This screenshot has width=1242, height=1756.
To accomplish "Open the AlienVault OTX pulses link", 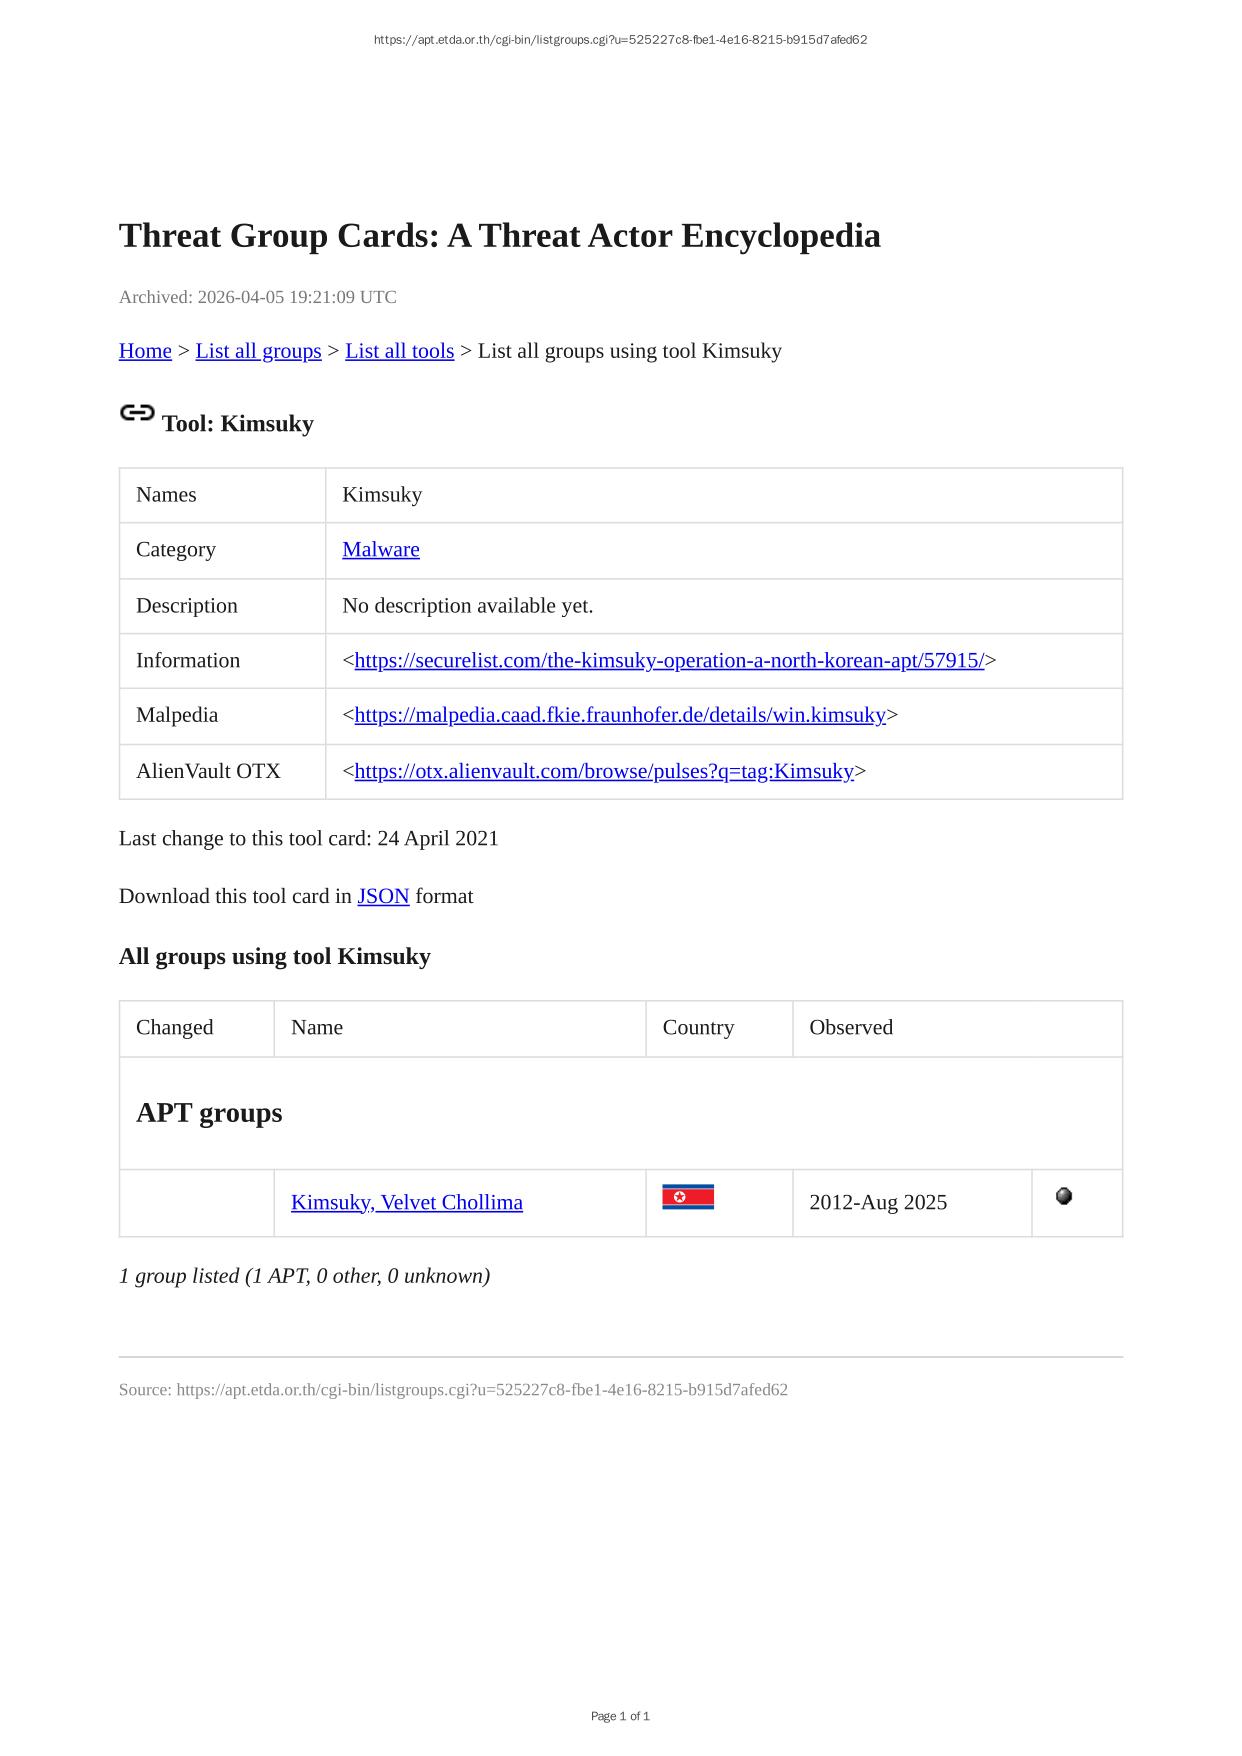I will click(x=604, y=771).
